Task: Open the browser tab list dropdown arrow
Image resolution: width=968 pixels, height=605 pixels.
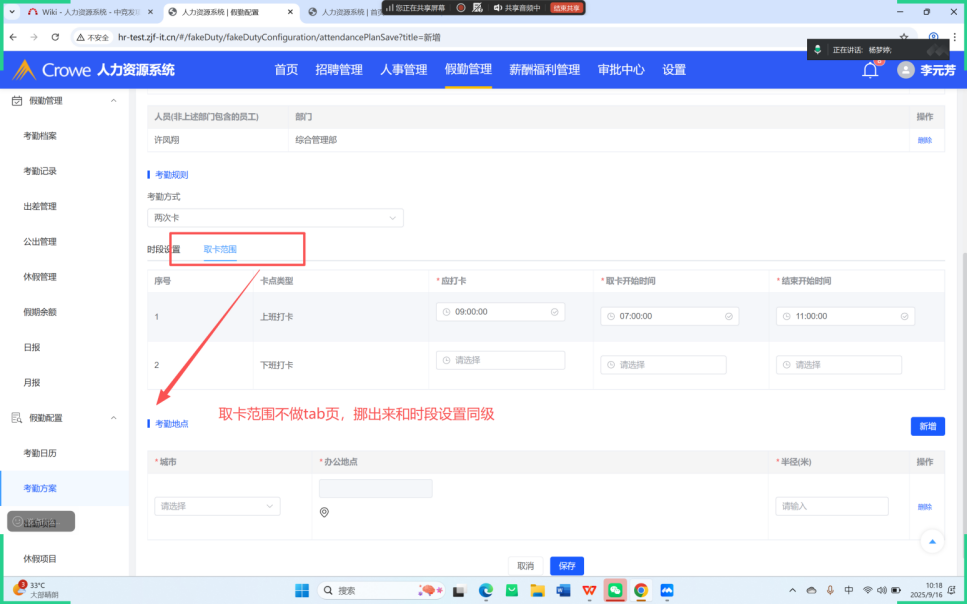Action: [x=12, y=12]
